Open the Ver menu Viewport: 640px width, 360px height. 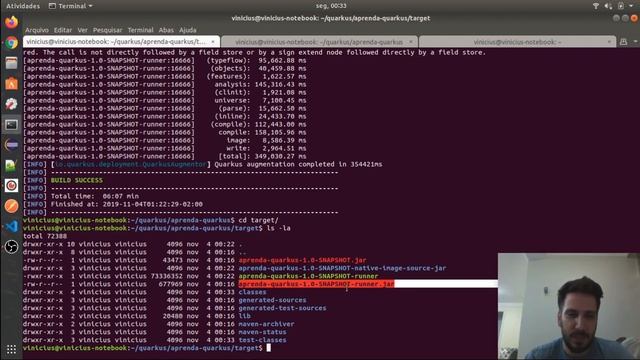82,30
